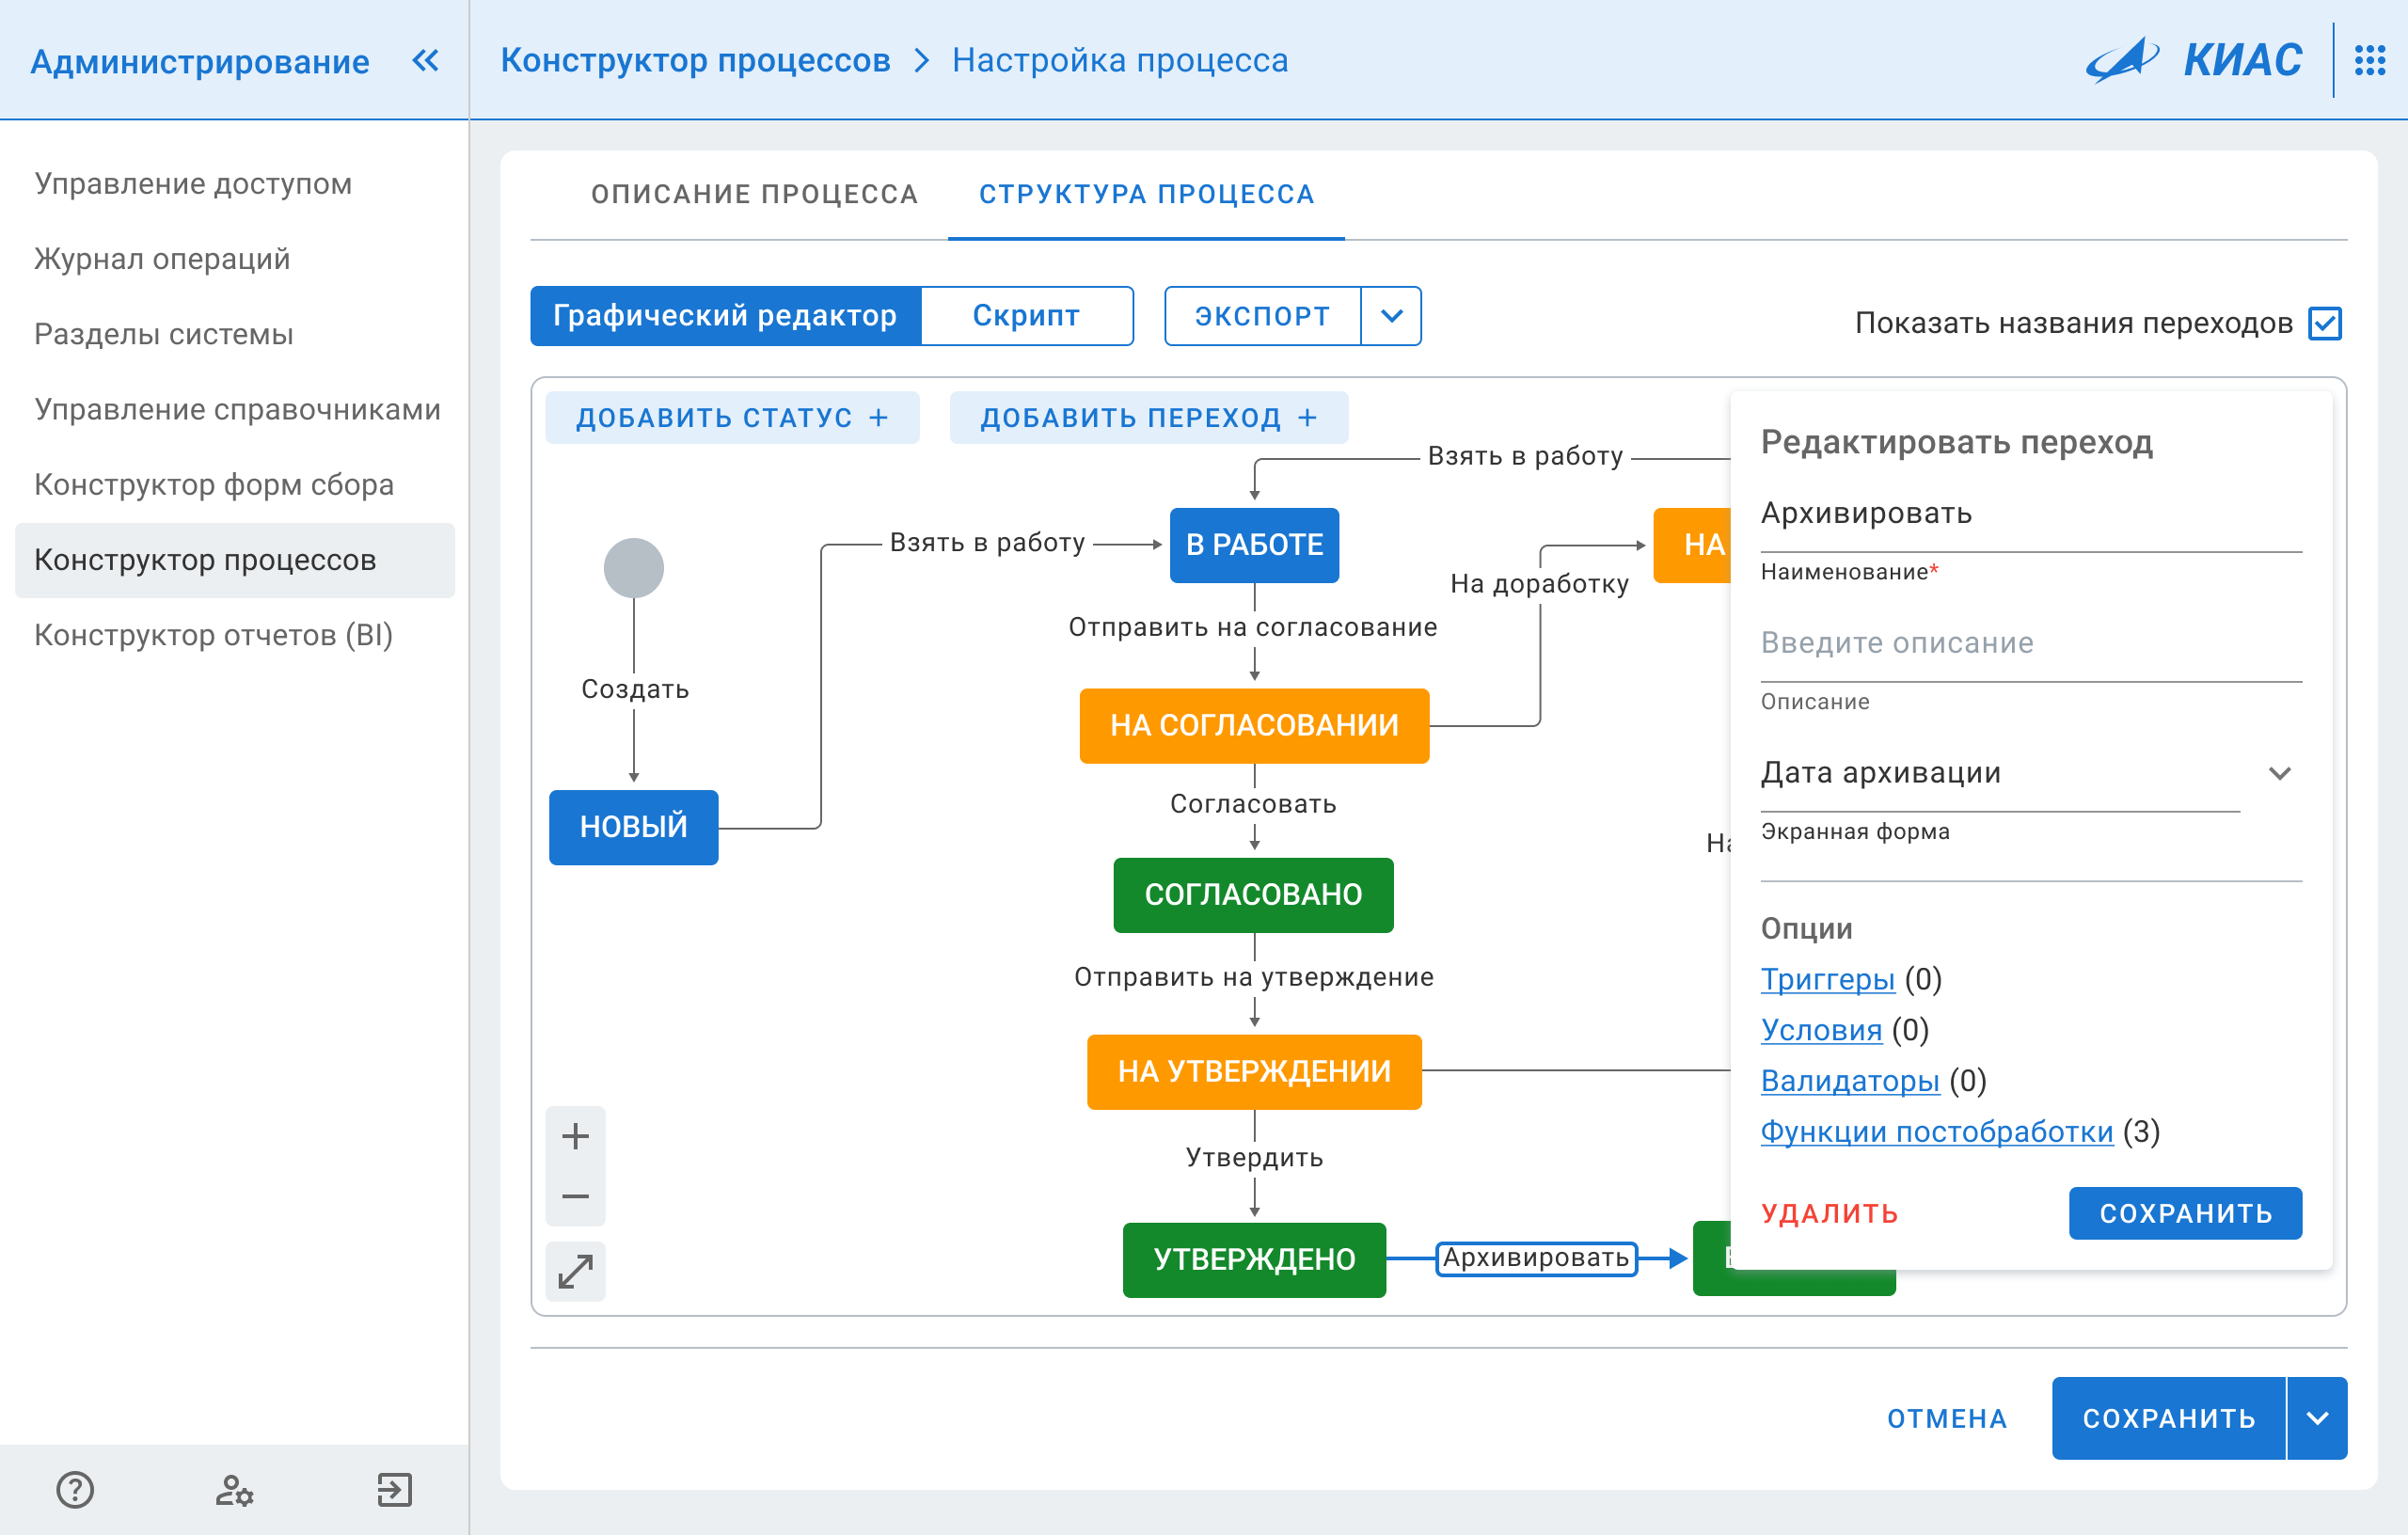Select Графический редактор mode
The image size is (2408, 1535).
[x=725, y=316]
